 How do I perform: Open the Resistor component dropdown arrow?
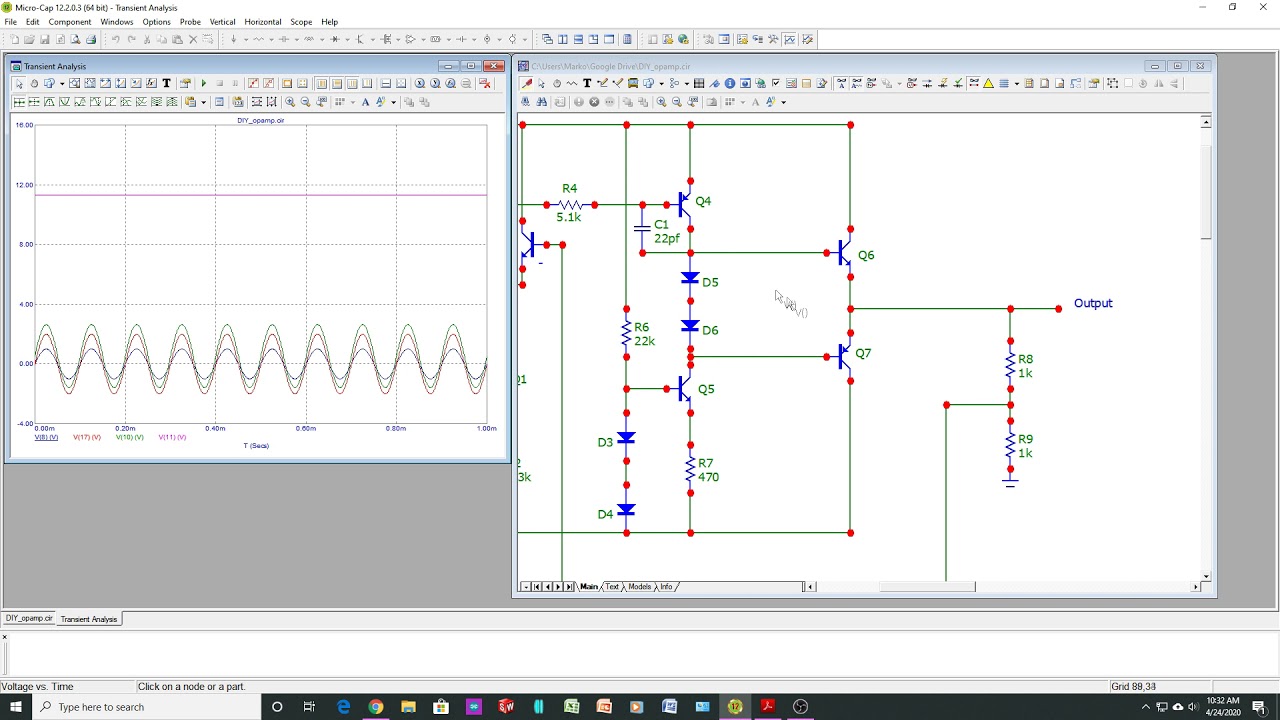point(271,39)
